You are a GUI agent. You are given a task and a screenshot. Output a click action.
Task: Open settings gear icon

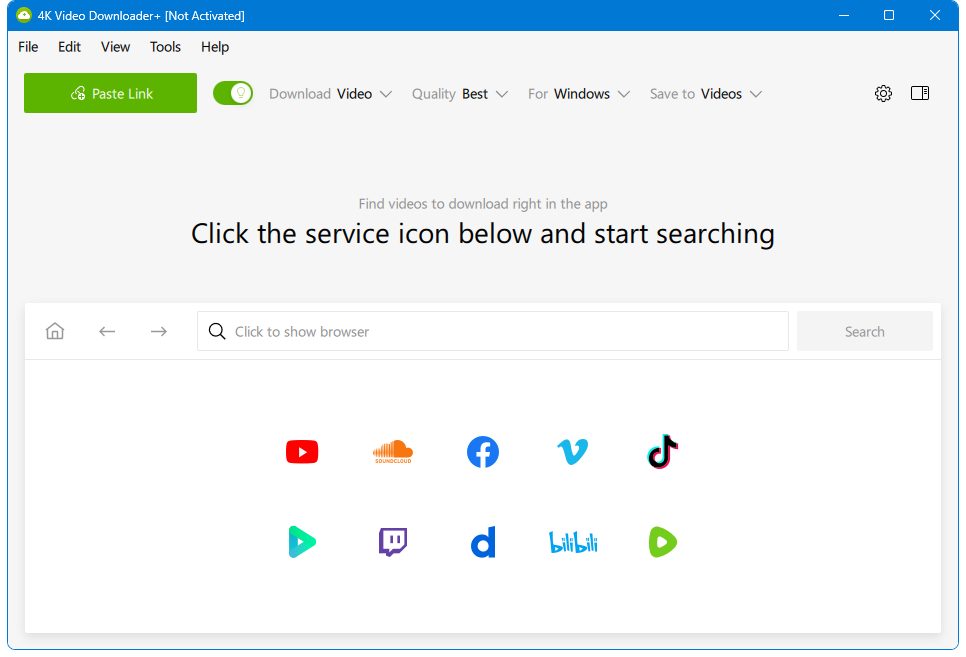[883, 93]
